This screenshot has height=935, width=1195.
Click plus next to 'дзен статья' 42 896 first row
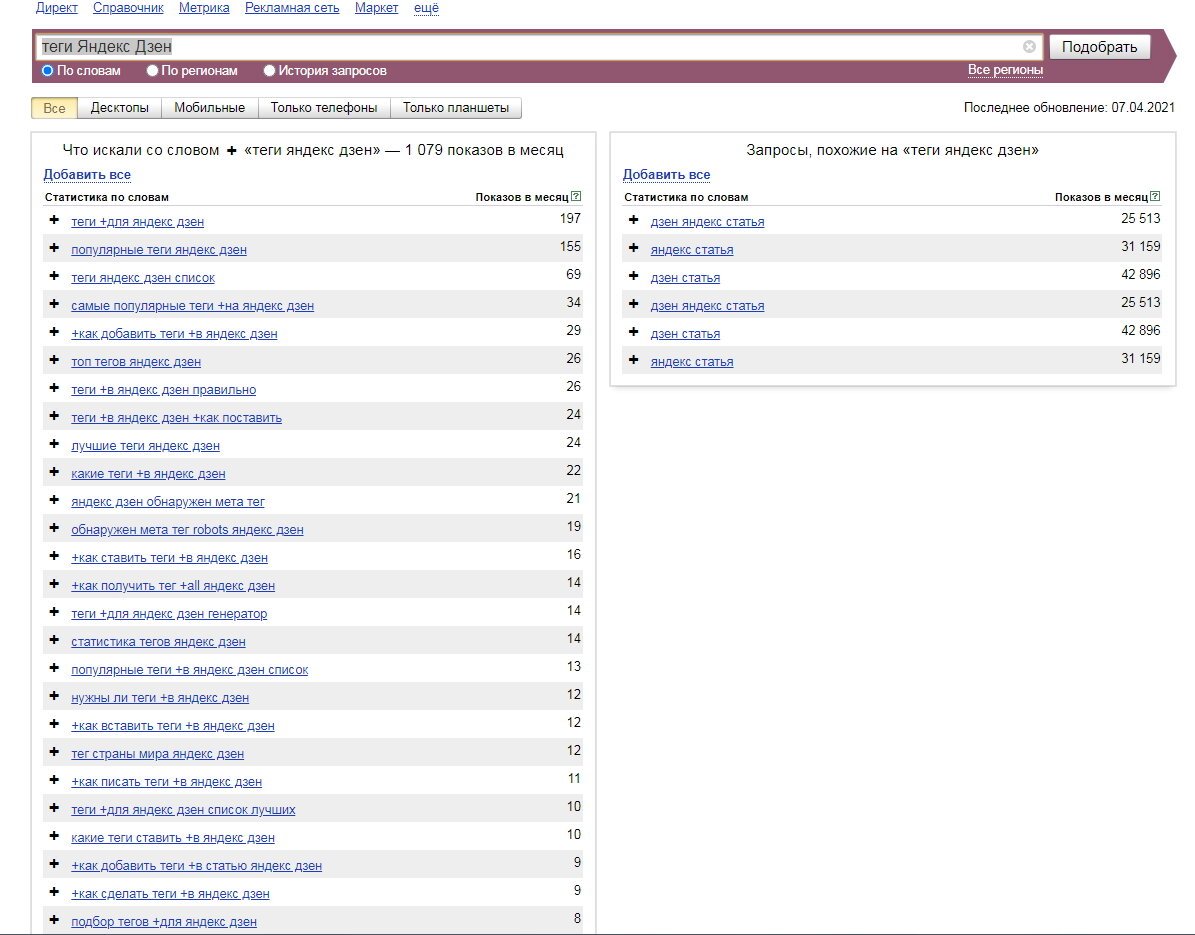point(633,277)
